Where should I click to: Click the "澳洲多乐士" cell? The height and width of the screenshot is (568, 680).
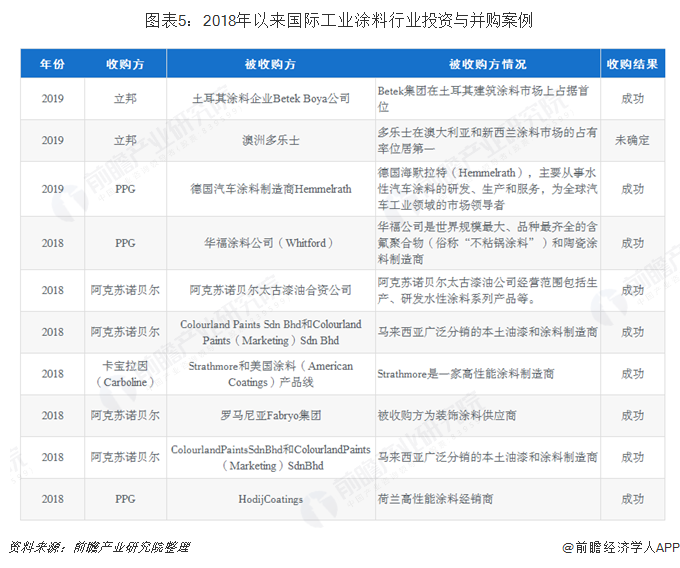(x=271, y=140)
